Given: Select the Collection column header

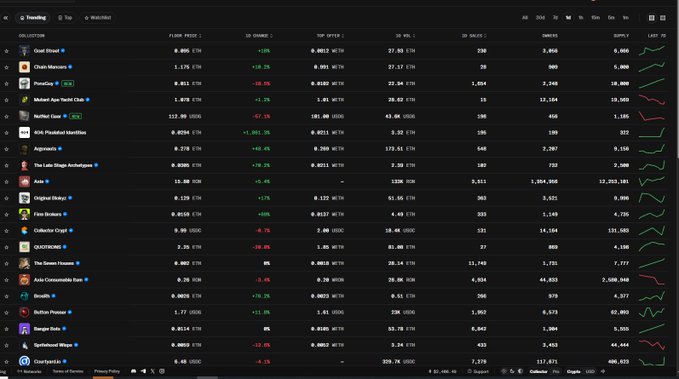Looking at the screenshot, I should tap(32, 36).
